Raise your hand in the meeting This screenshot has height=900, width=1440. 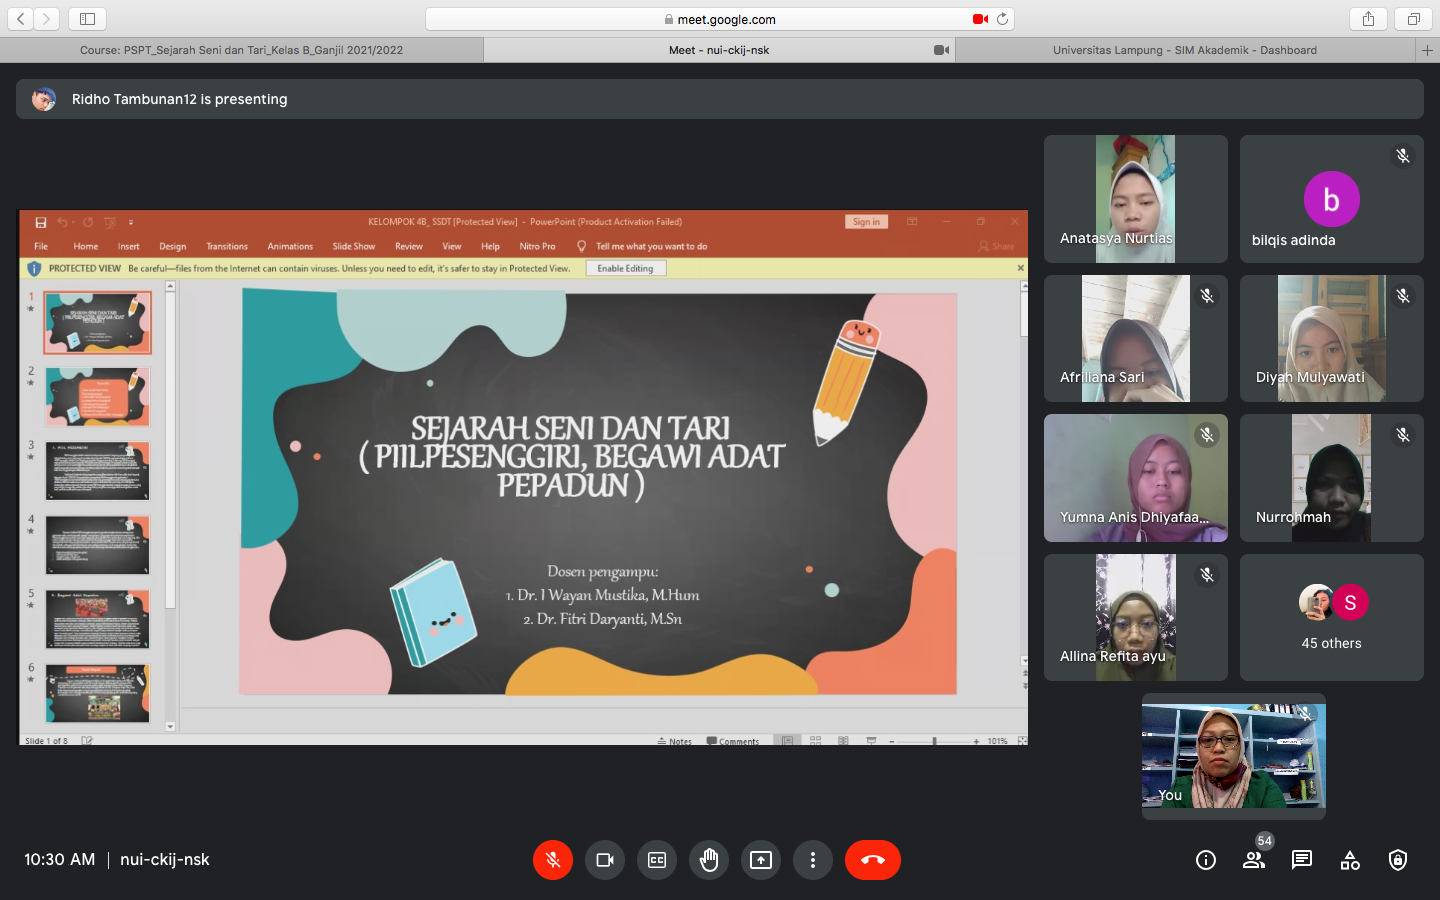click(x=709, y=860)
